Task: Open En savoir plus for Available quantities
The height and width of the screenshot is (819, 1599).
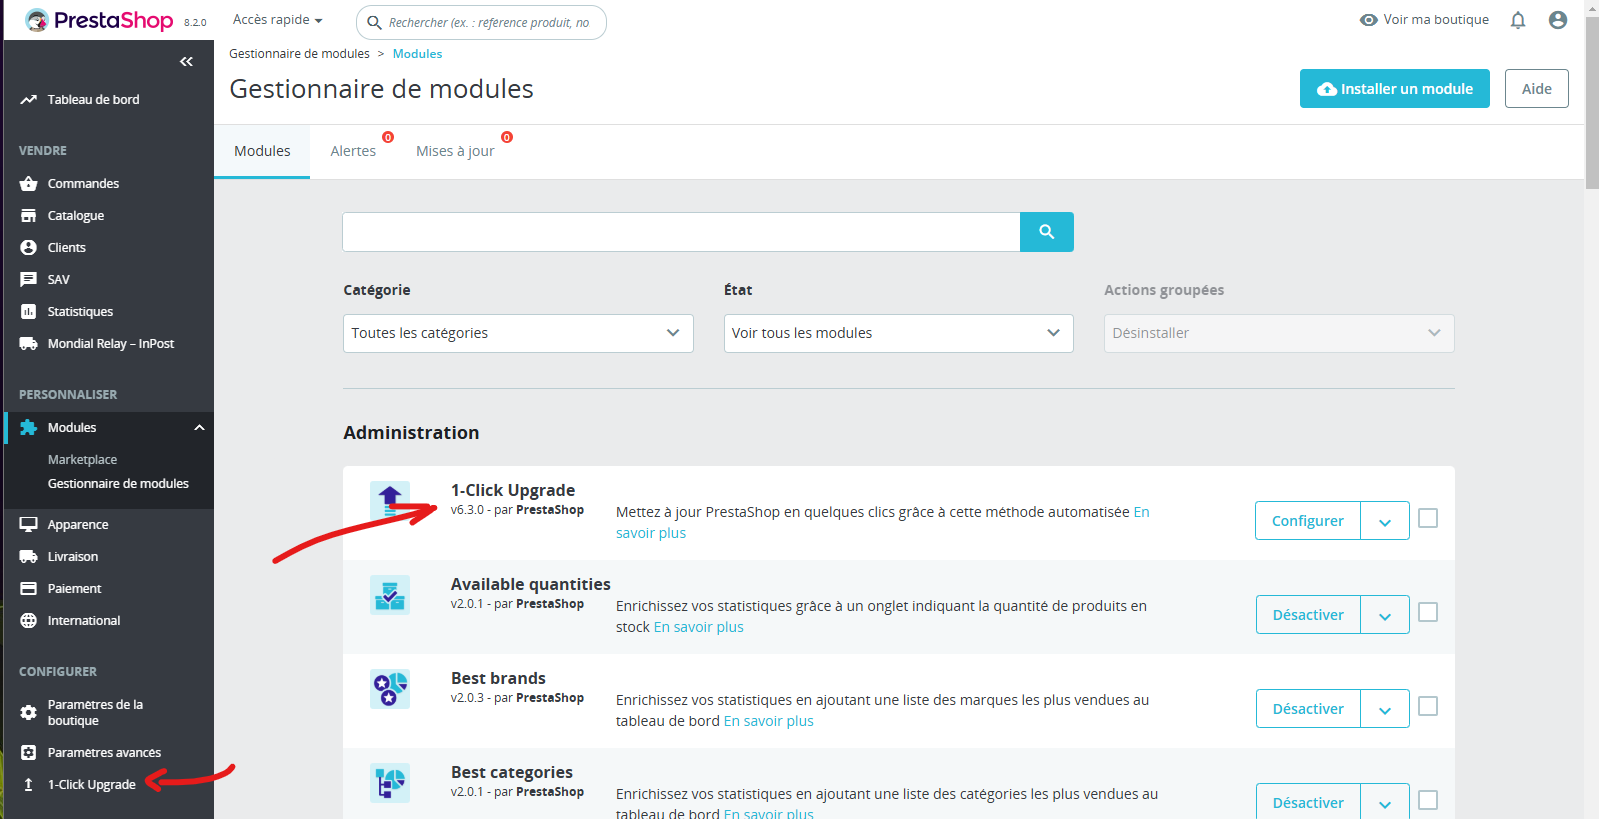Action: coord(699,627)
